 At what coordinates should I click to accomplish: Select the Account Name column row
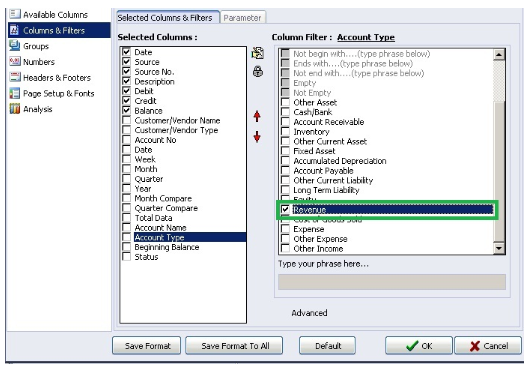point(183,227)
